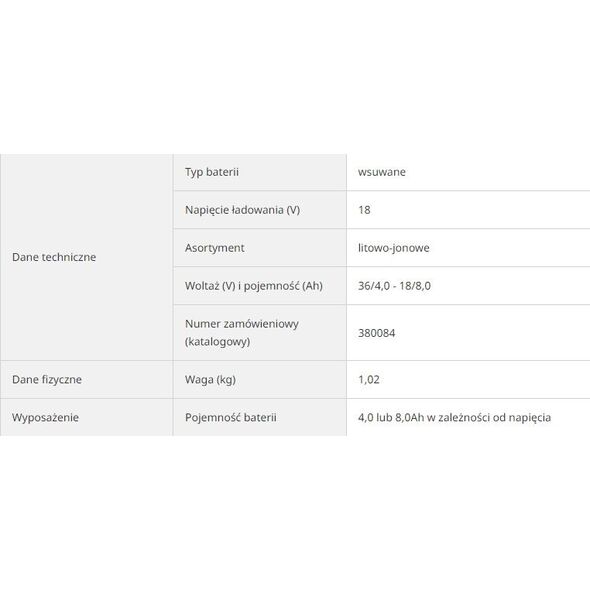Select the 'Napięcie ładowania (V)' label

[x=242, y=210]
